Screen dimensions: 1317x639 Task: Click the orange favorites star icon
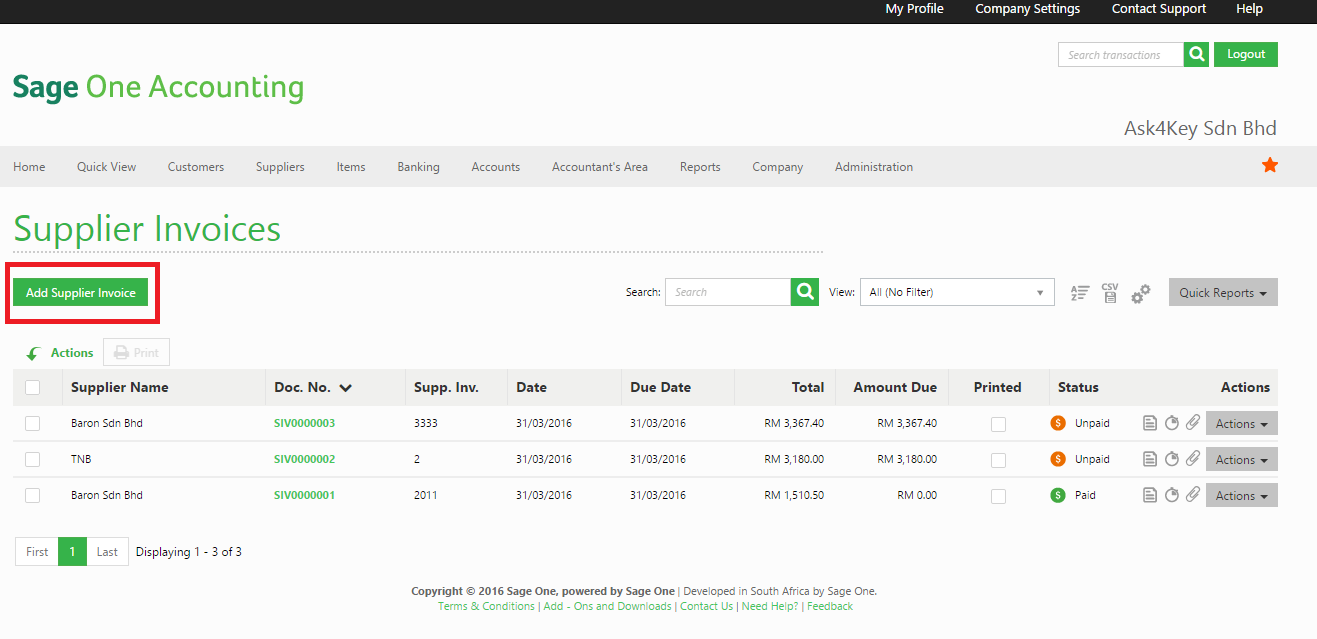pyautogui.click(x=1270, y=165)
